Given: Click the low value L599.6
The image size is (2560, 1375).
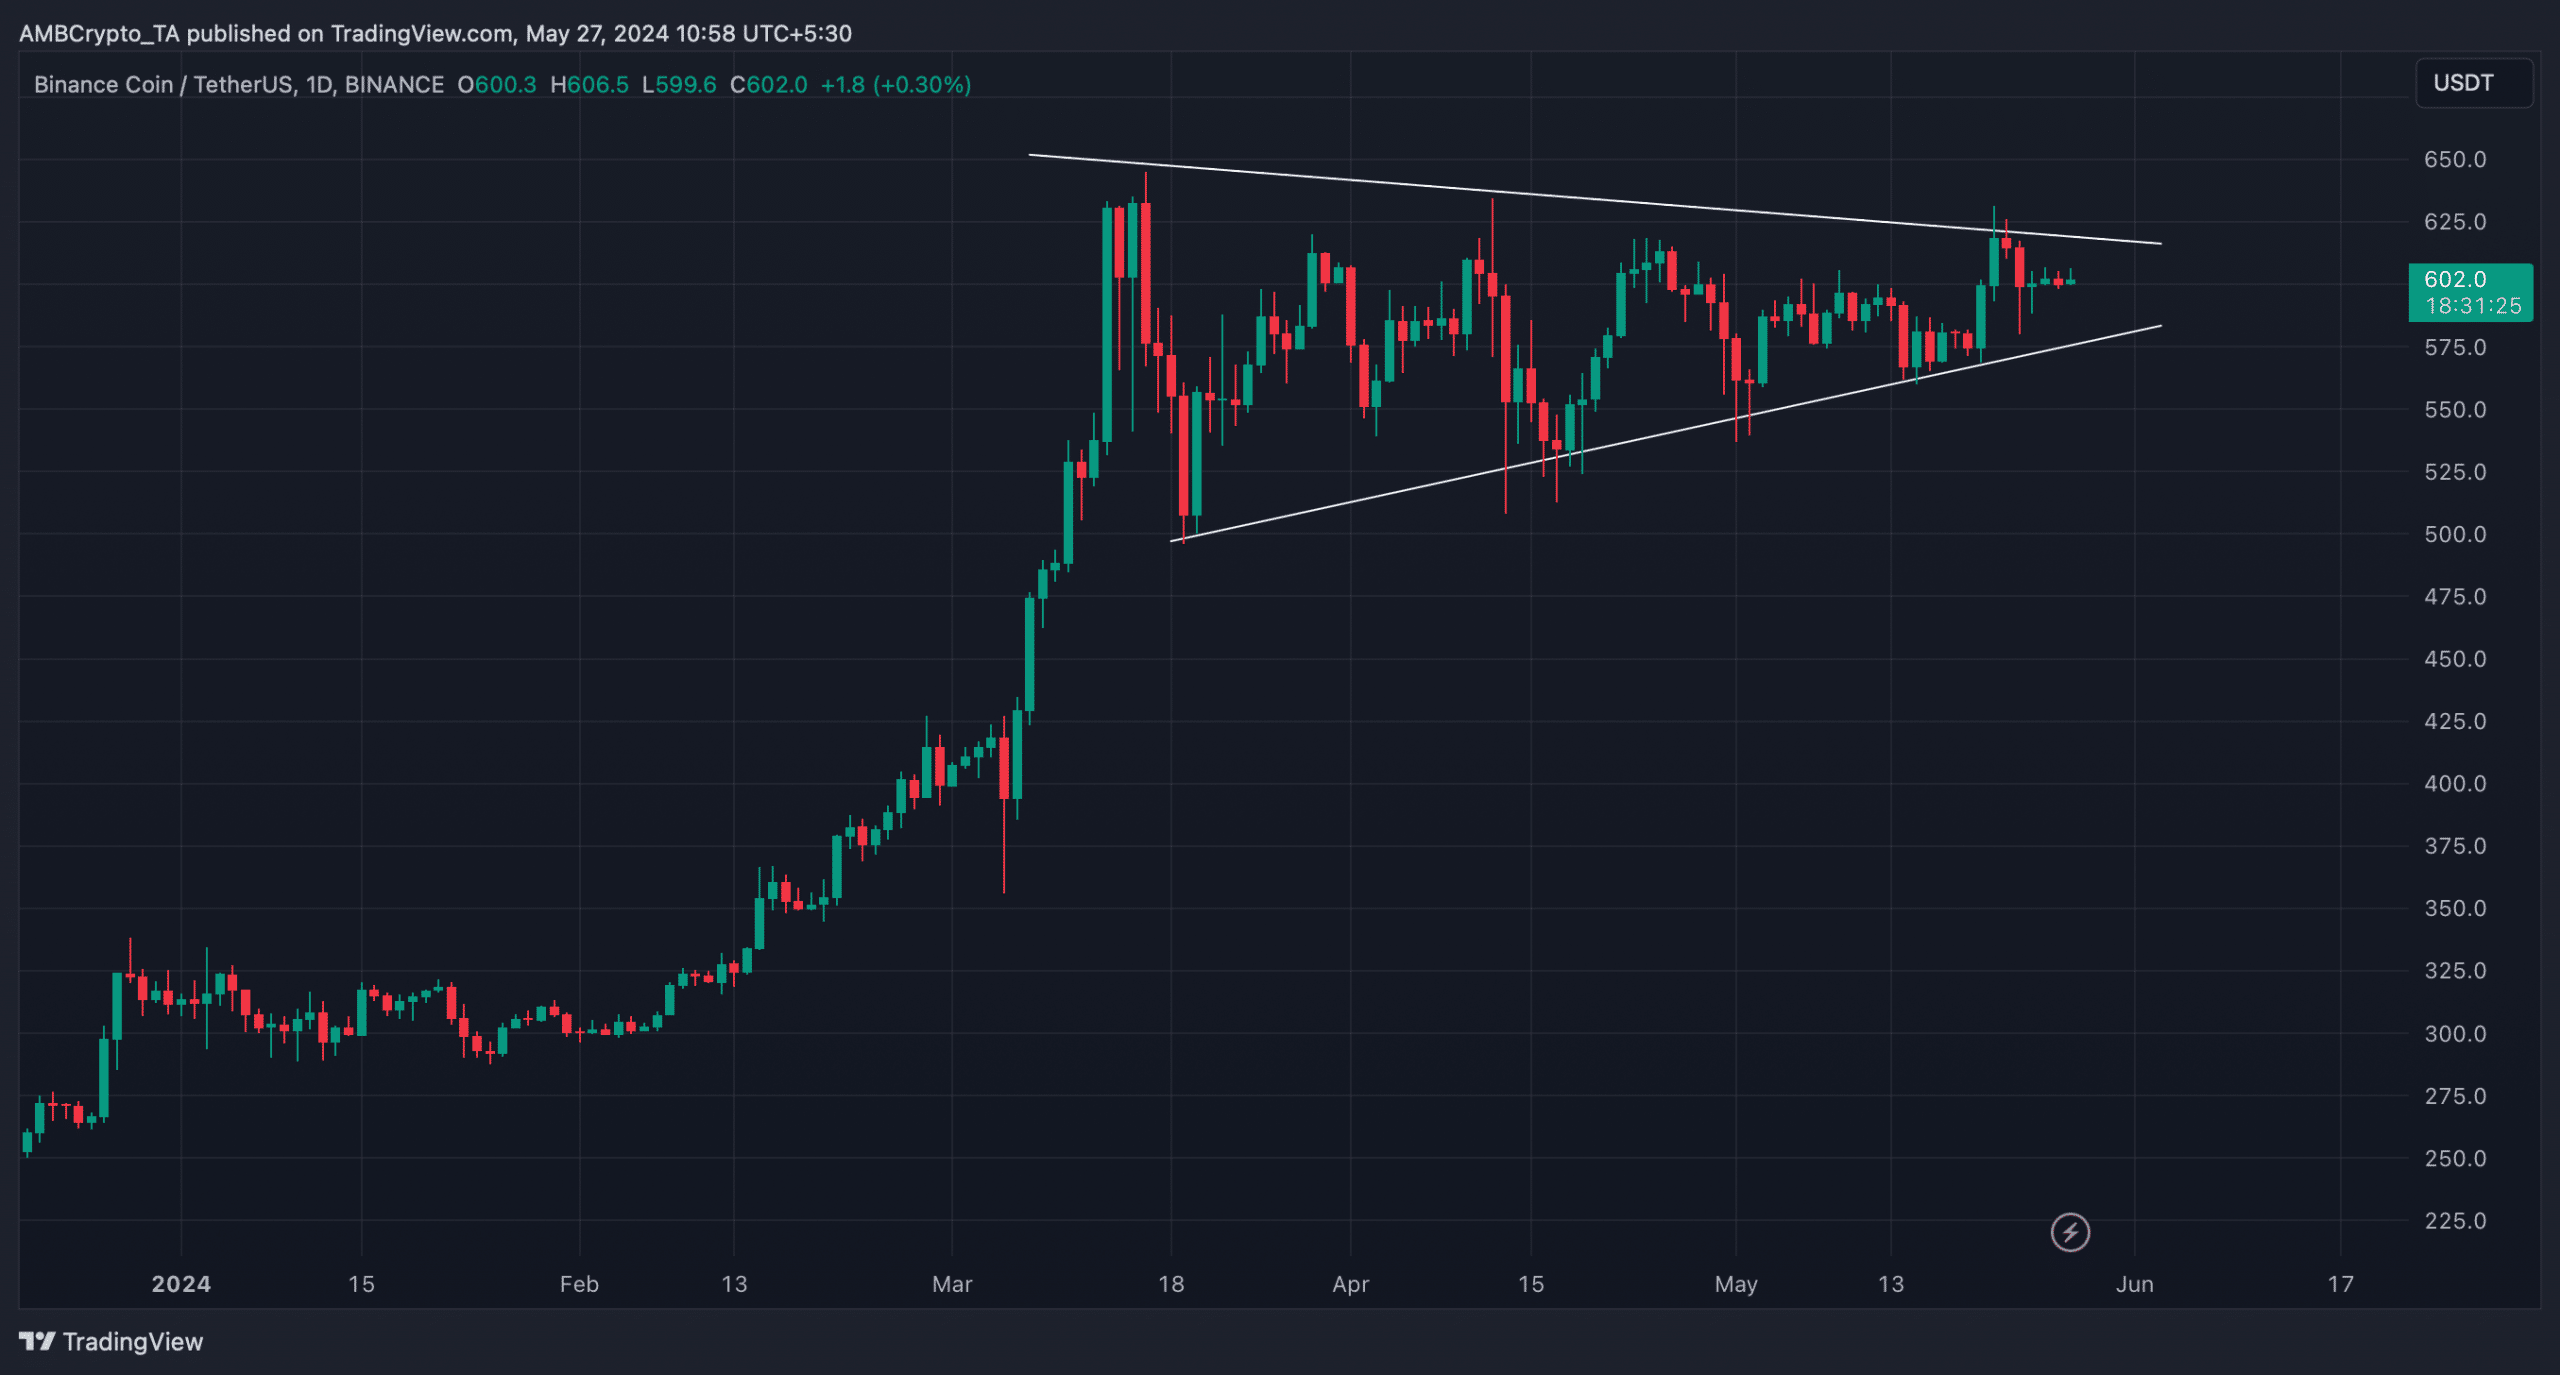Looking at the screenshot, I should (x=679, y=85).
